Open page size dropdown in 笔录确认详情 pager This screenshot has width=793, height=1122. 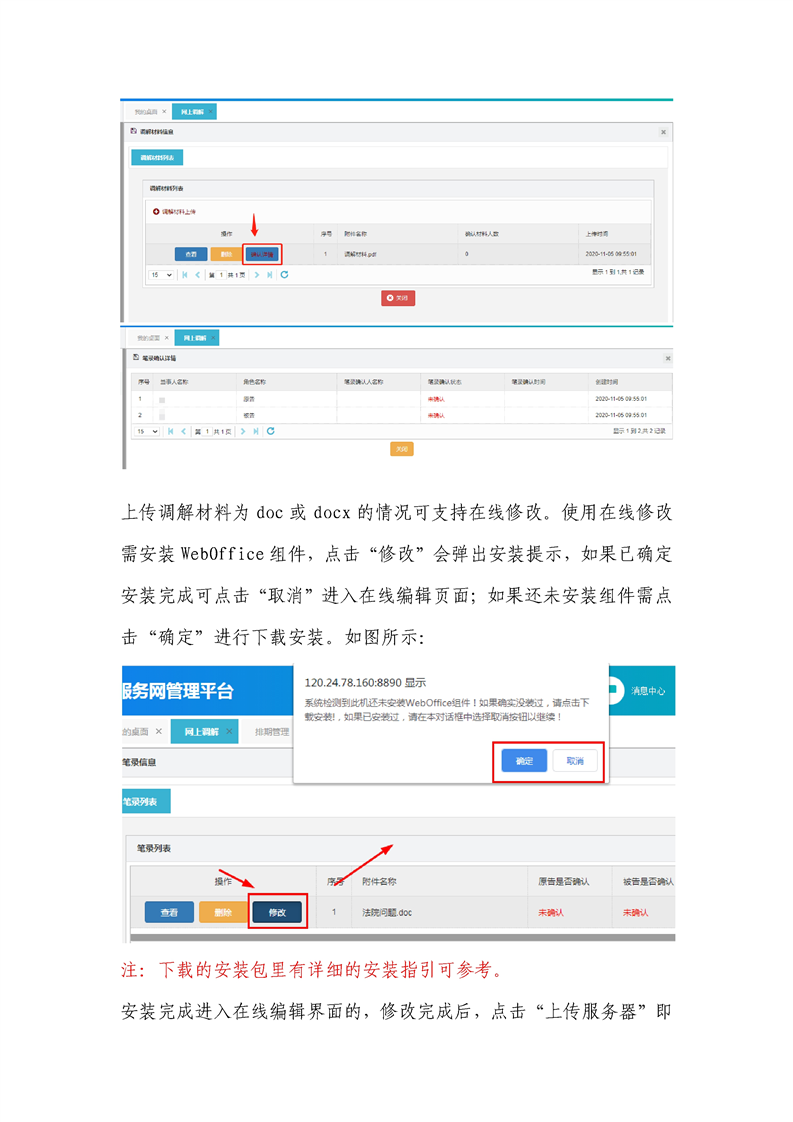click(x=147, y=431)
